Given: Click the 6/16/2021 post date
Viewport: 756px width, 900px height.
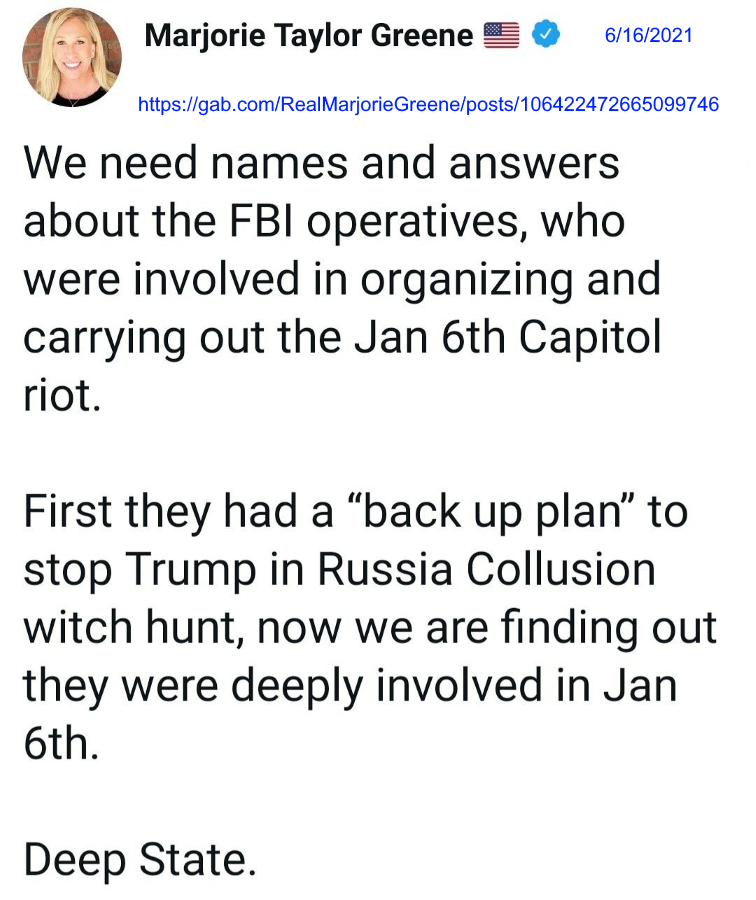Looking at the screenshot, I should coord(649,36).
